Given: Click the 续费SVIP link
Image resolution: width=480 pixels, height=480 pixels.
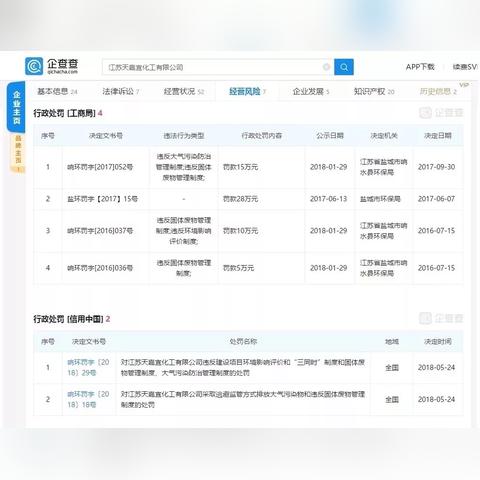Looking at the screenshot, I should 465,67.
